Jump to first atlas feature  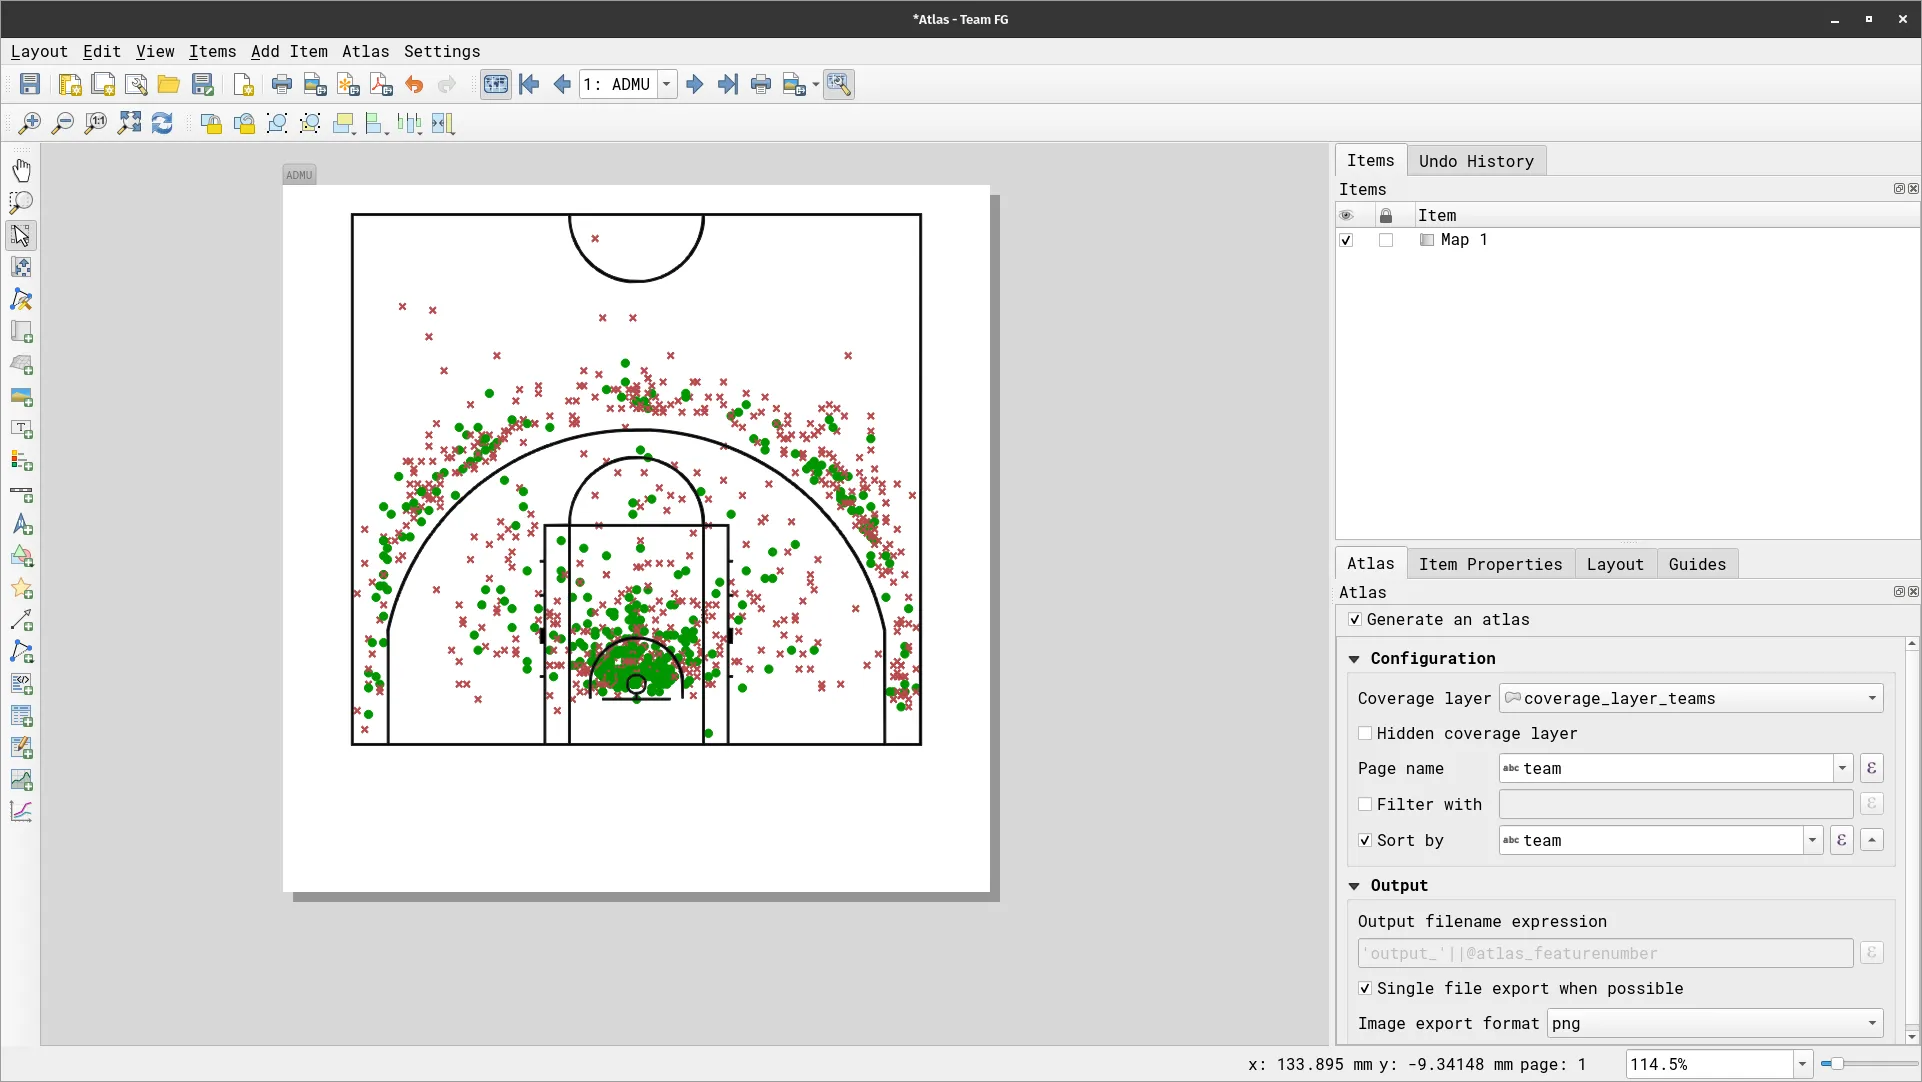pyautogui.click(x=529, y=85)
